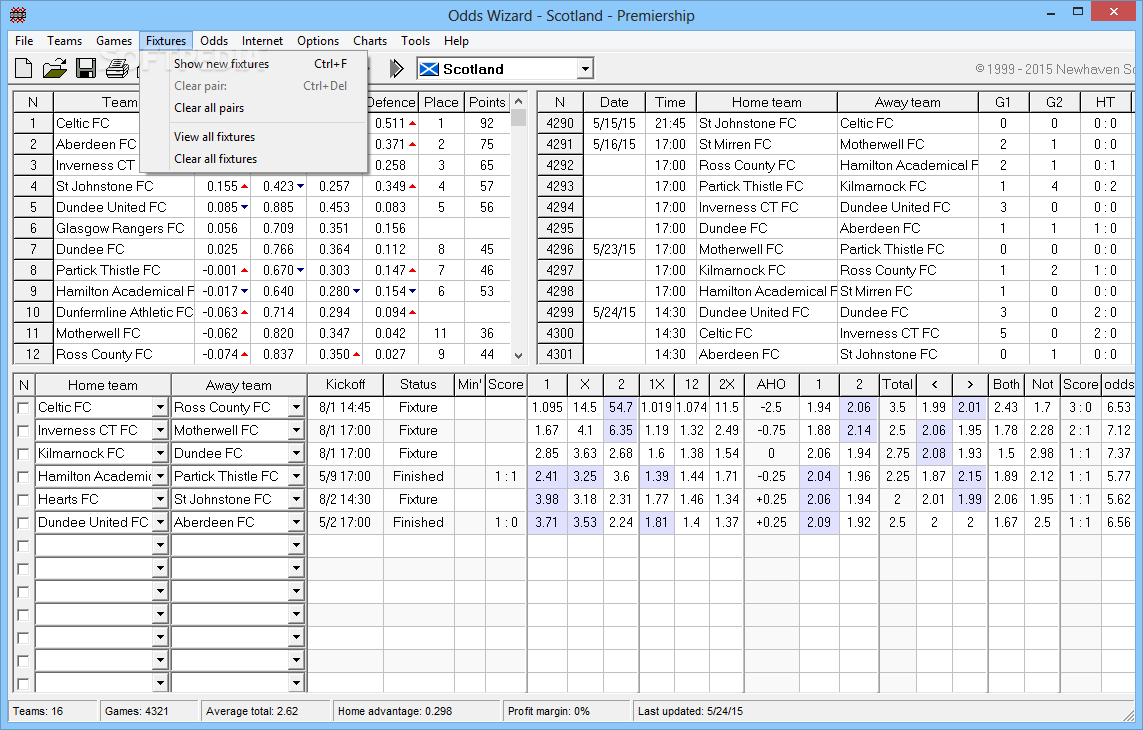This screenshot has width=1143, height=730.
Task: Select Glasgow Rangers FC team row
Action: [x=262, y=229]
